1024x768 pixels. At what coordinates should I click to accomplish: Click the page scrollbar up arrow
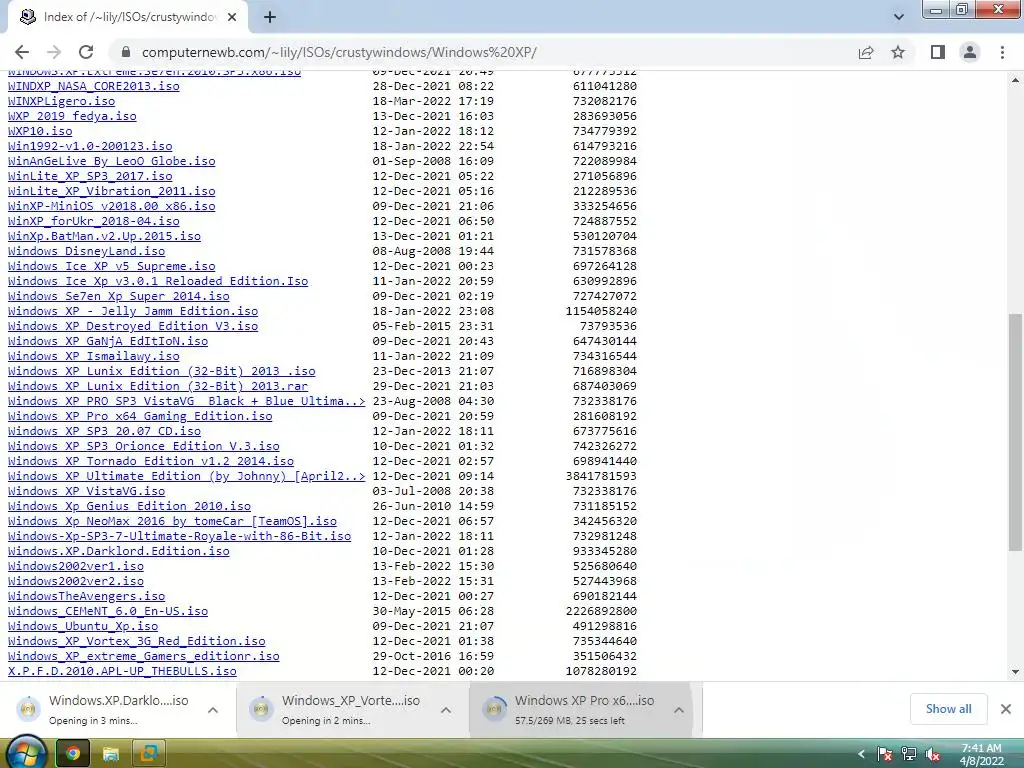[1015, 80]
